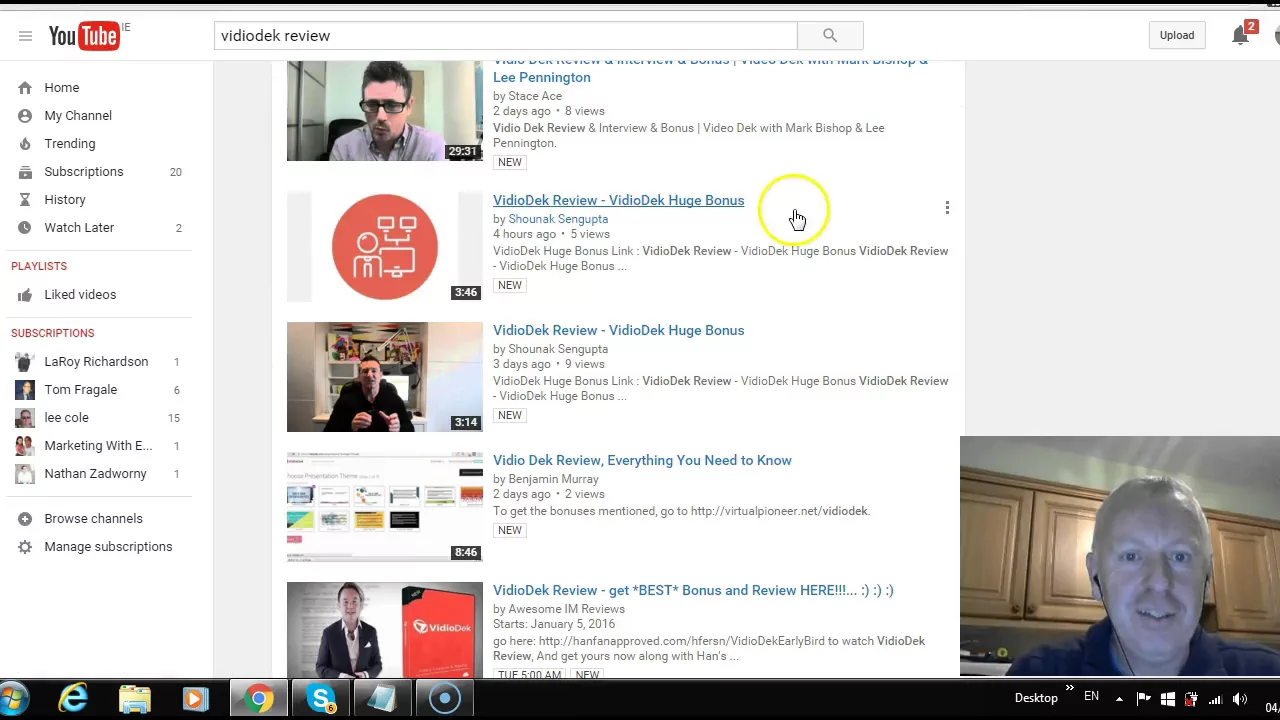Open the 29:31 Stace Ace video thumbnail
Viewport: 1280px width, 720px height.
point(385,110)
